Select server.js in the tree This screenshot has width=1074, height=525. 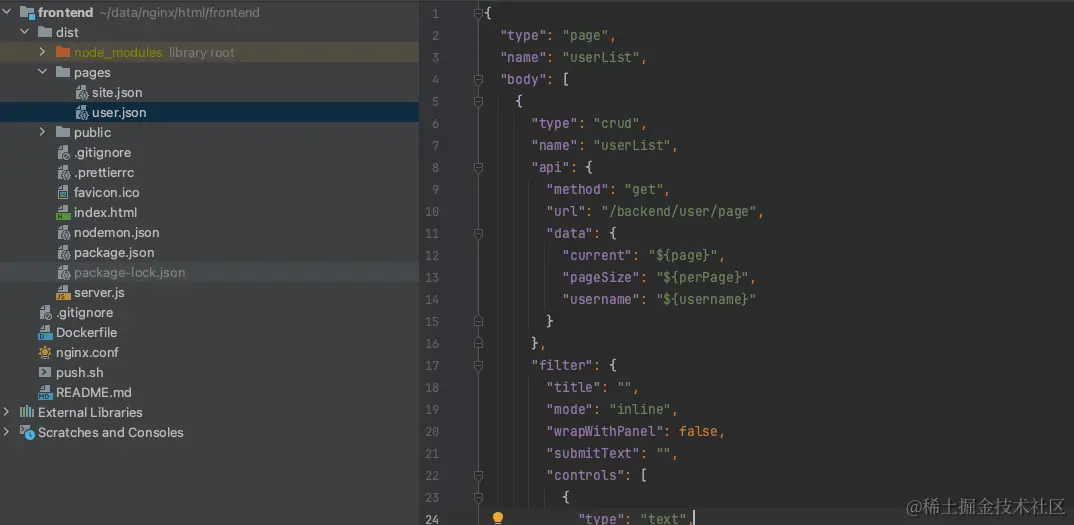pyautogui.click(x=99, y=293)
